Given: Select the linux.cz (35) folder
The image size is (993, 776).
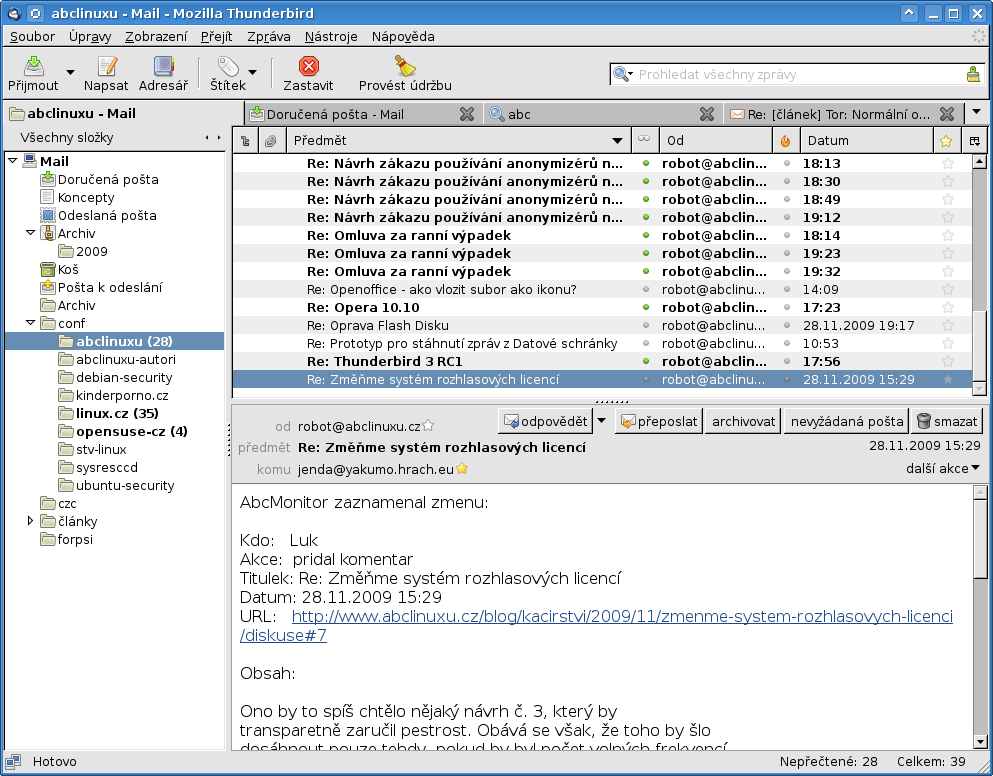Looking at the screenshot, I should (x=117, y=414).
